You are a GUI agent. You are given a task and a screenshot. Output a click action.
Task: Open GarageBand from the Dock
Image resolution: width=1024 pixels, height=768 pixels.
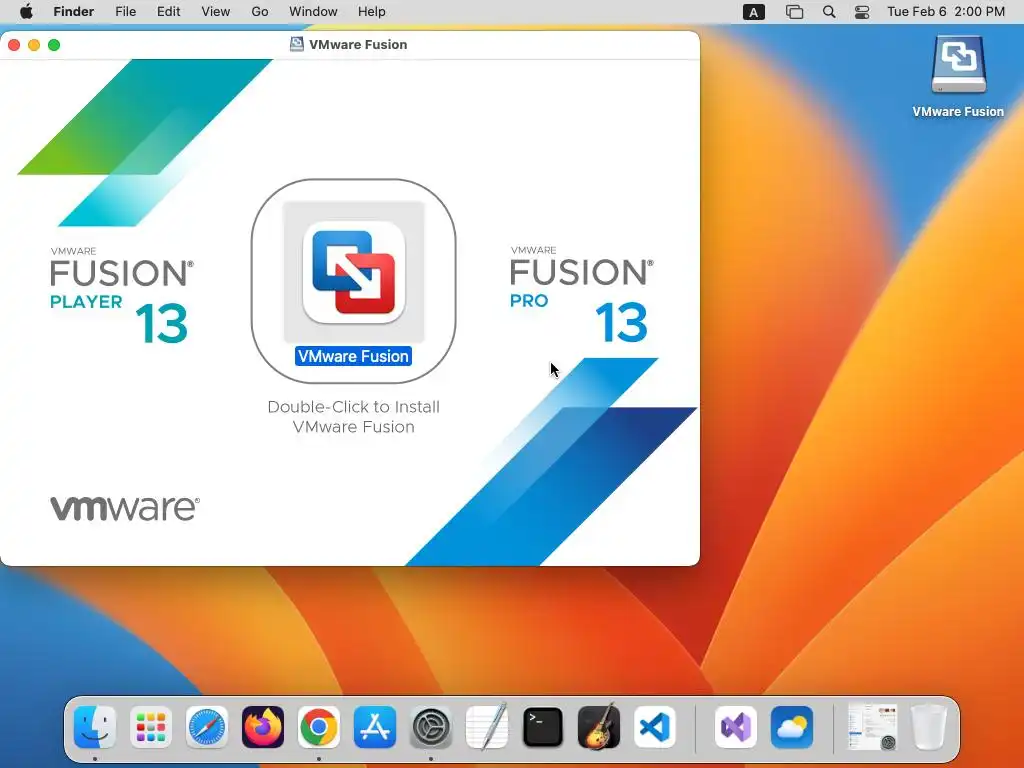pyautogui.click(x=599, y=727)
